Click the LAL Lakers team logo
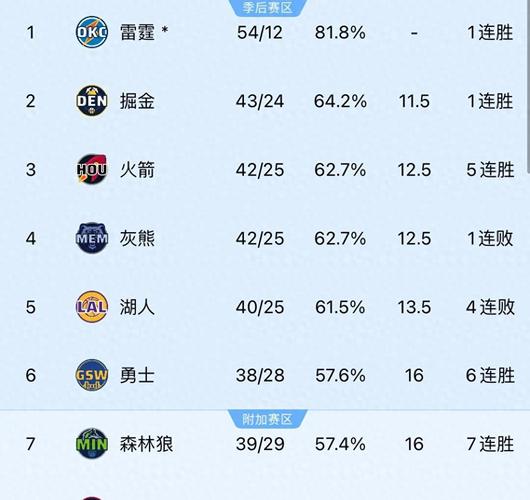The width and height of the screenshot is (530, 500). click(92, 307)
